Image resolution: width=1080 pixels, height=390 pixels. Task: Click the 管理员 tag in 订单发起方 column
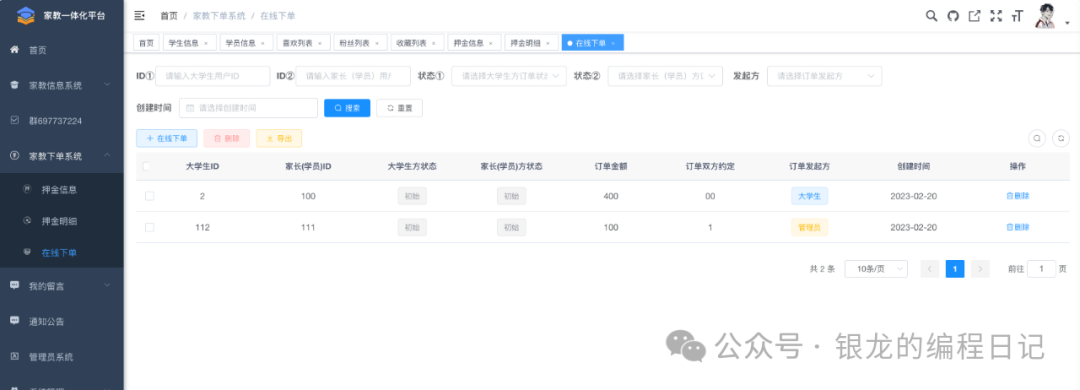(809, 227)
